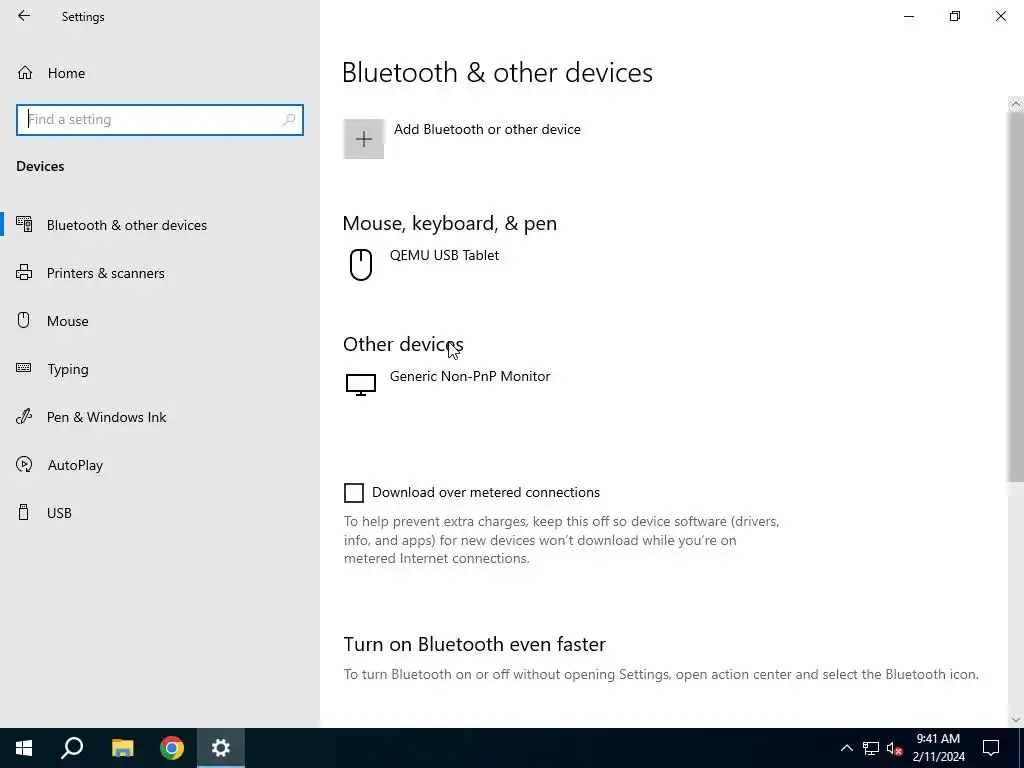Viewport: 1024px width, 768px height.
Task: Click the back arrow in Settings
Action: coord(24,16)
